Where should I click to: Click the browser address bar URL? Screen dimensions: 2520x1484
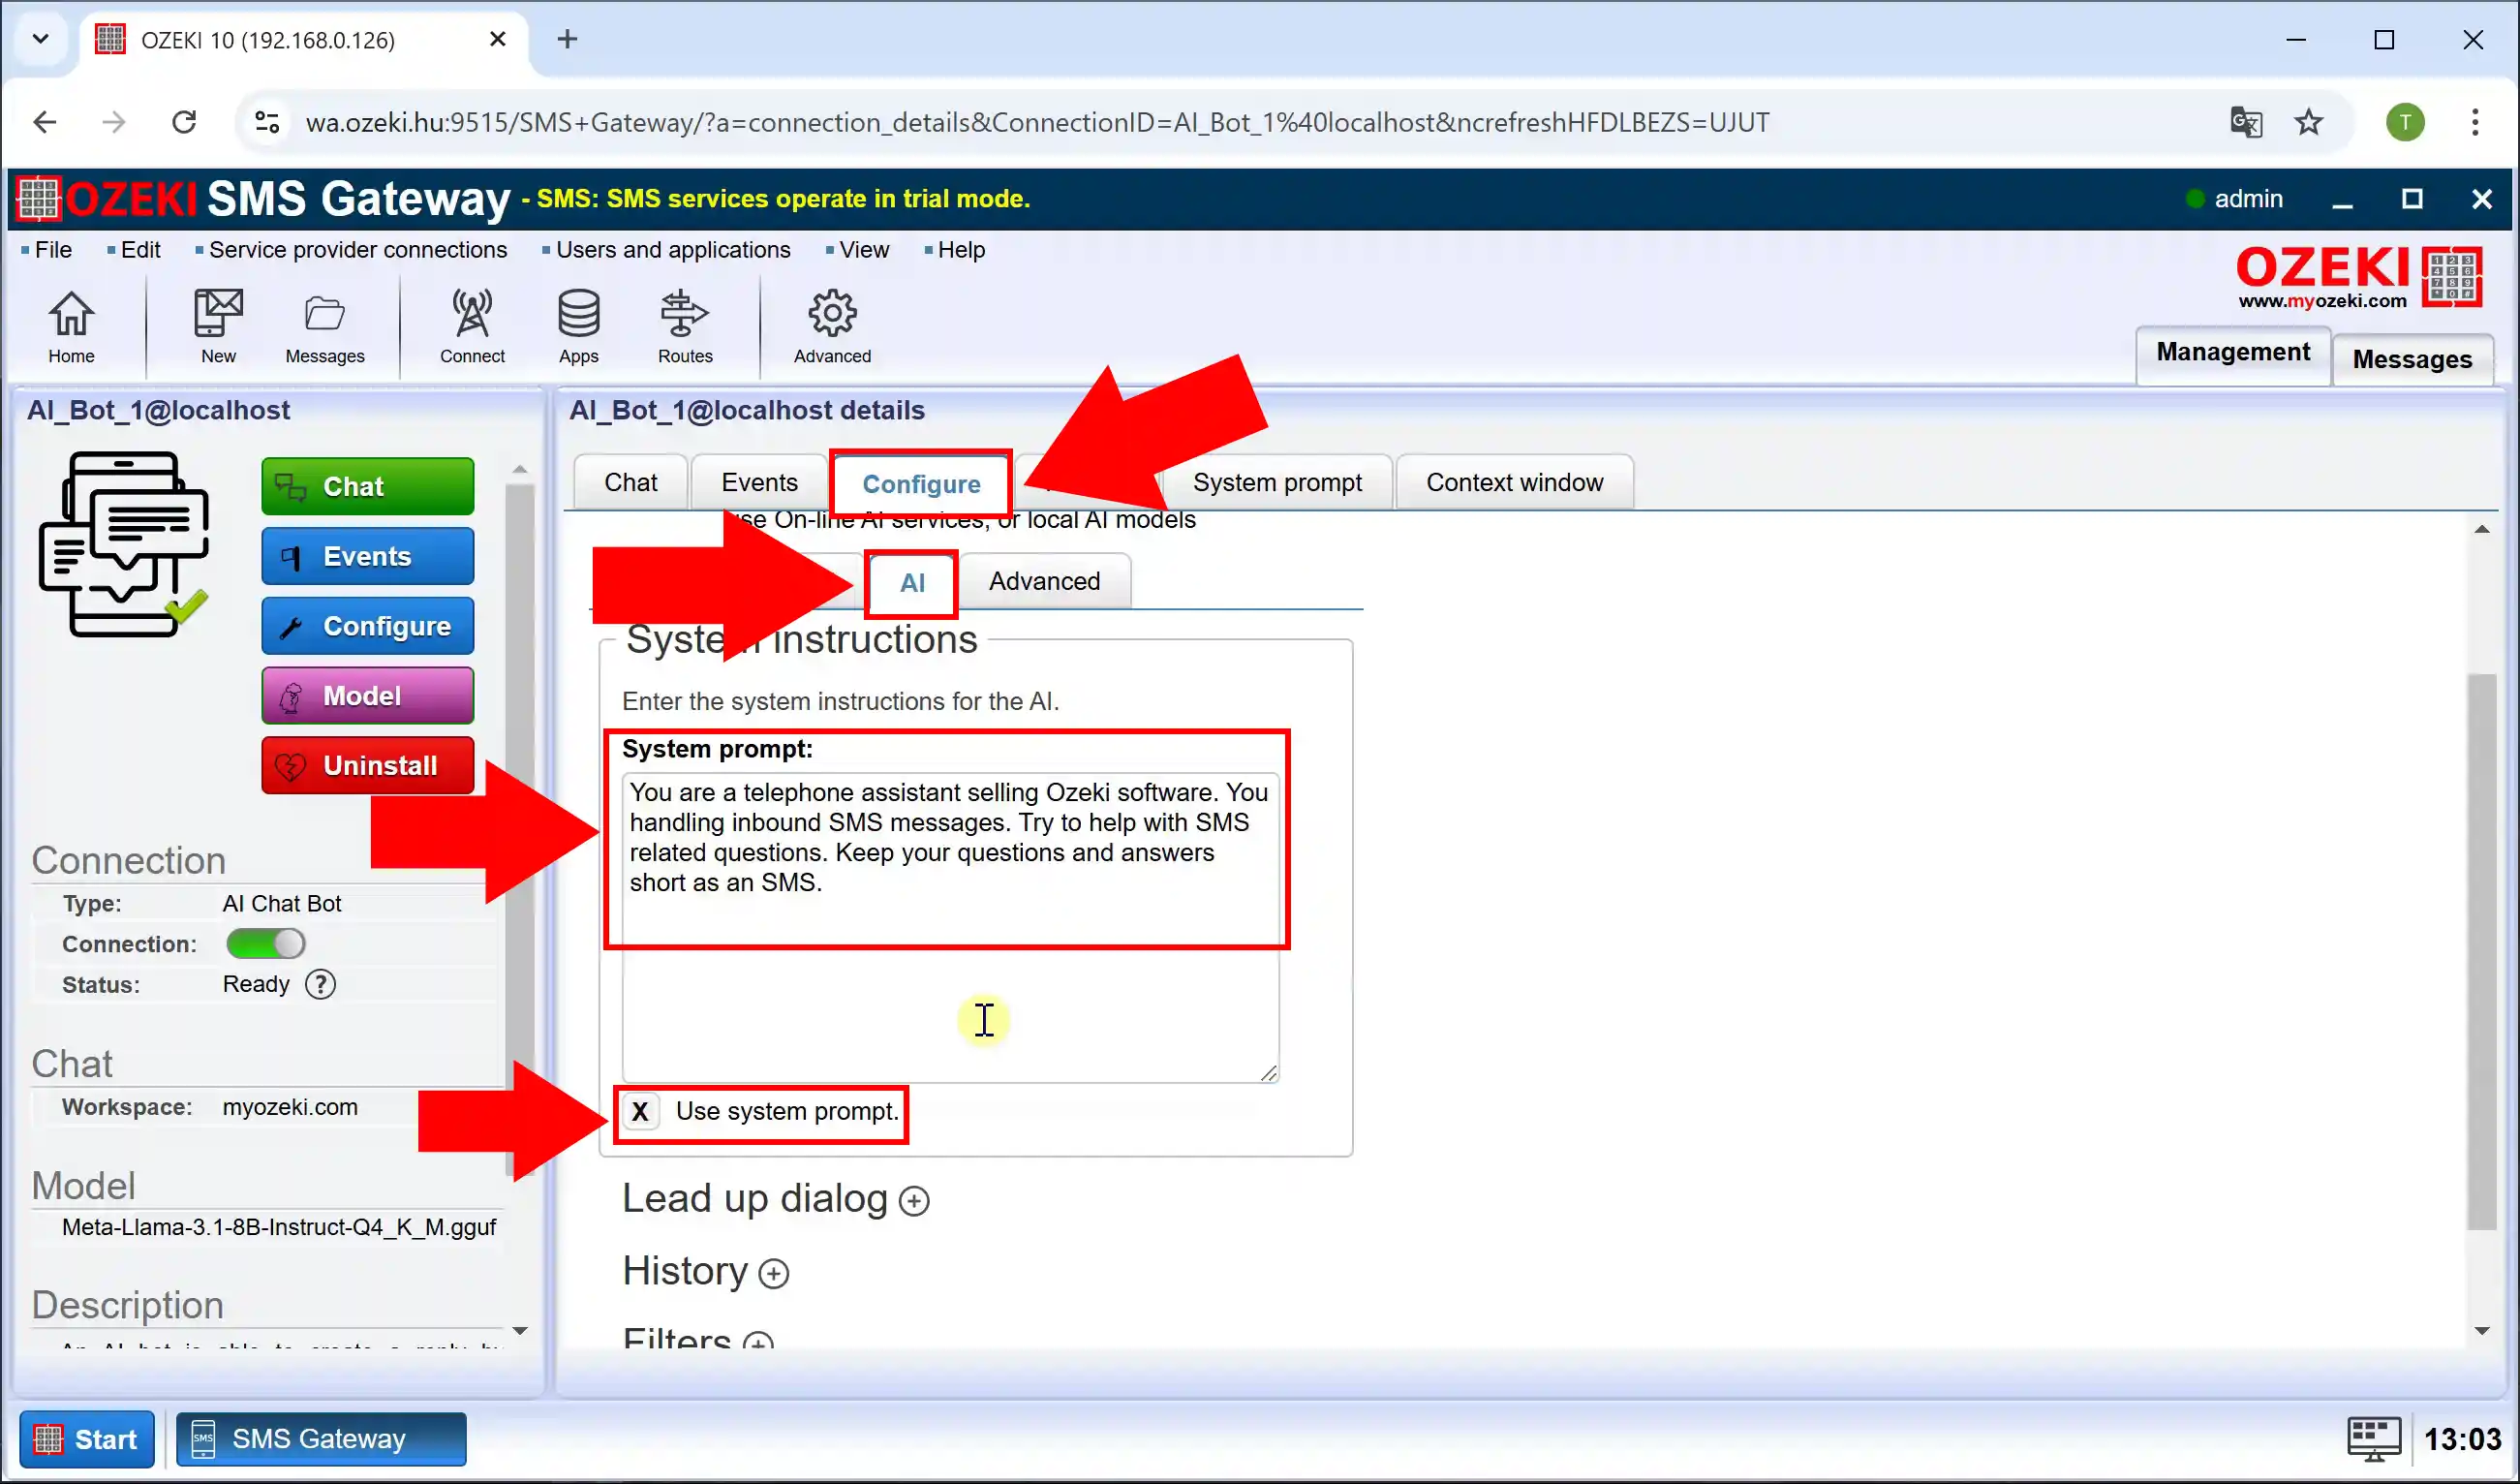click(x=1037, y=122)
